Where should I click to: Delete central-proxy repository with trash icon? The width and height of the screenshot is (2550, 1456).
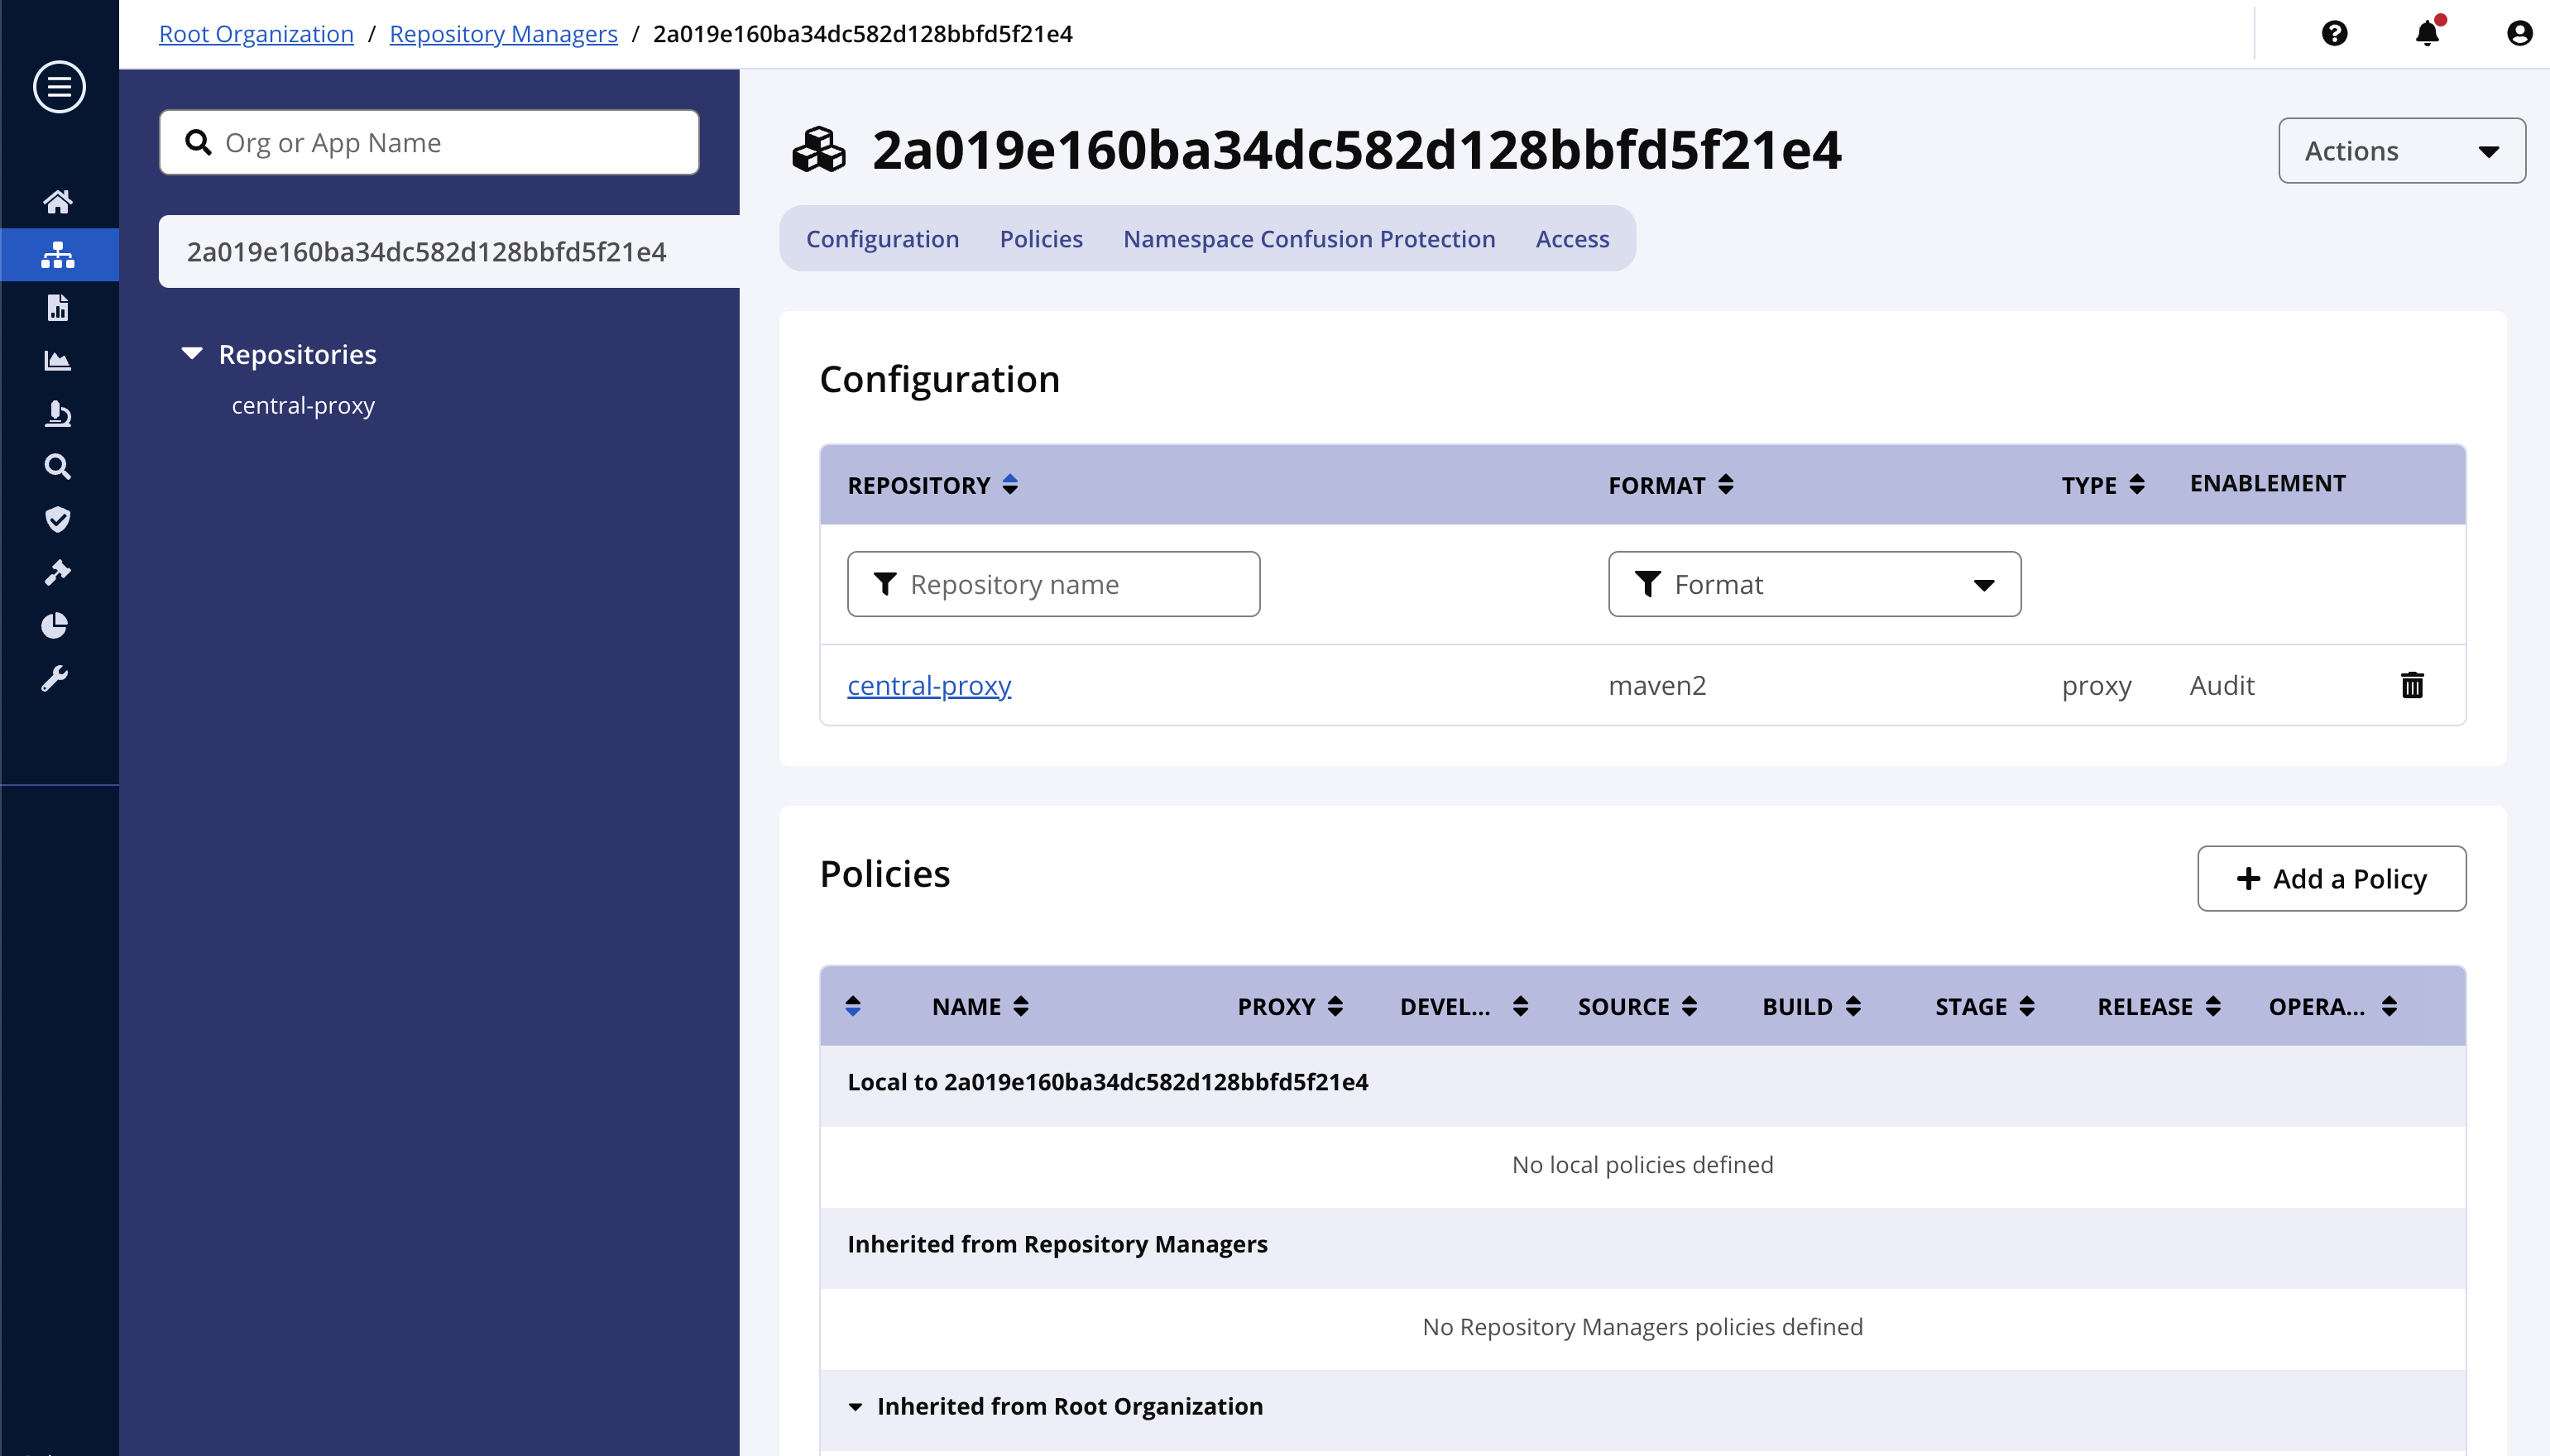pos(2412,685)
